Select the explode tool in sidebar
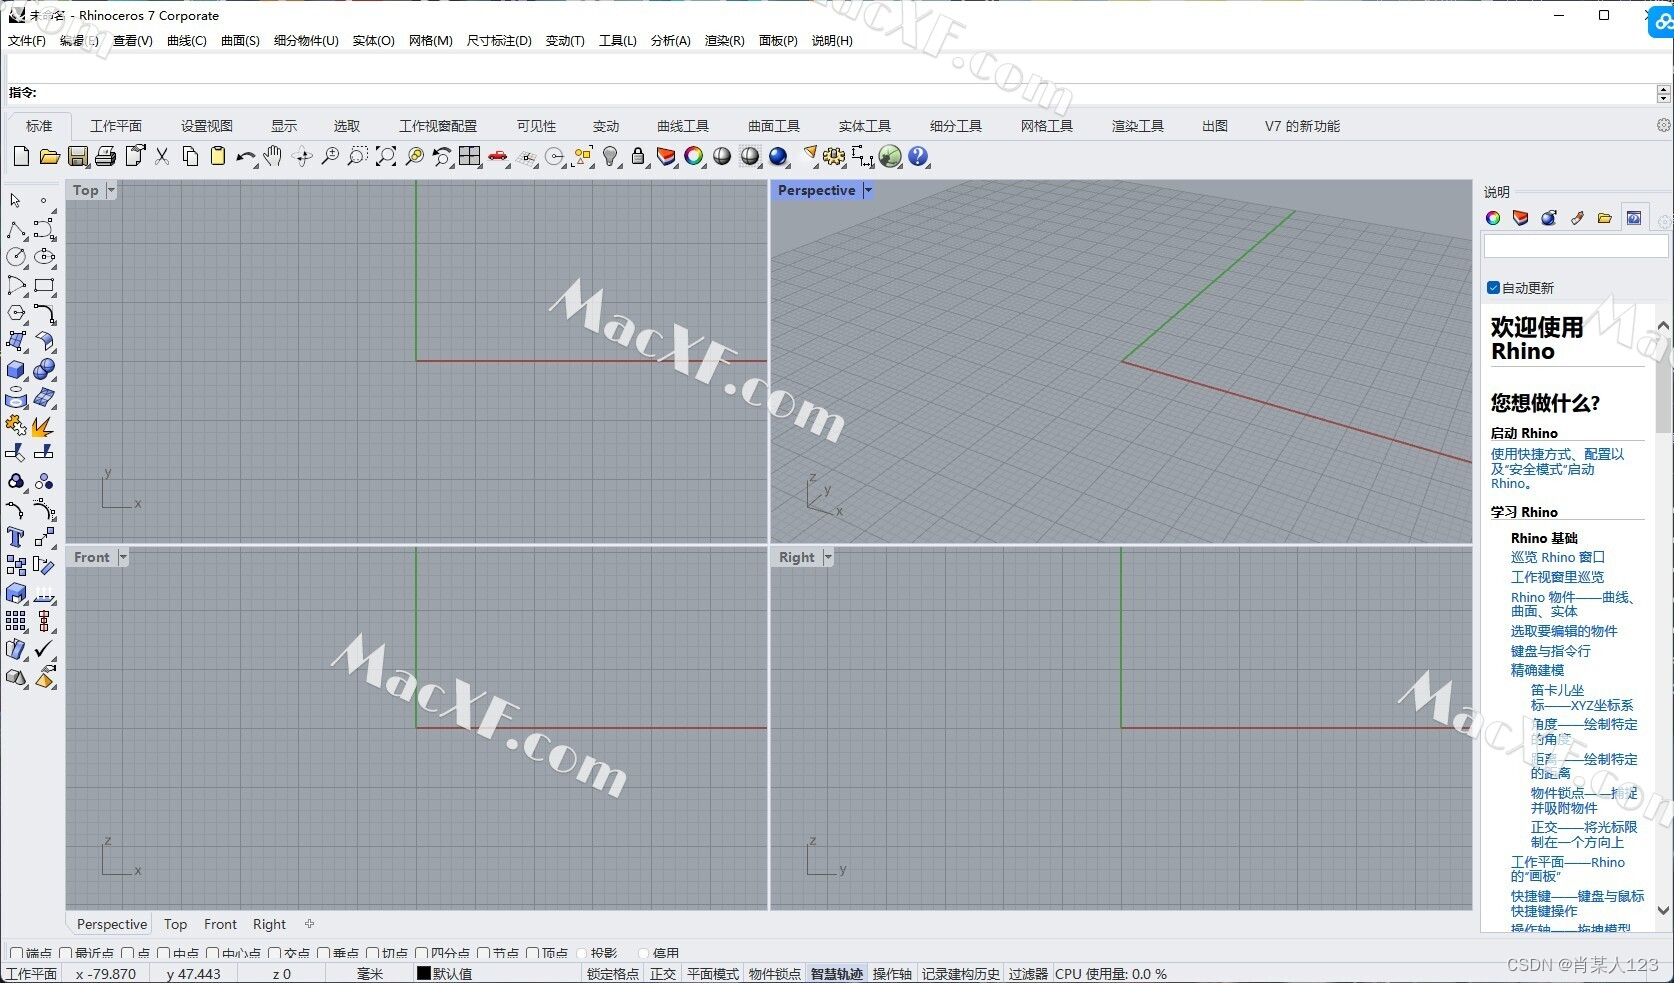This screenshot has width=1674, height=983. point(44,426)
